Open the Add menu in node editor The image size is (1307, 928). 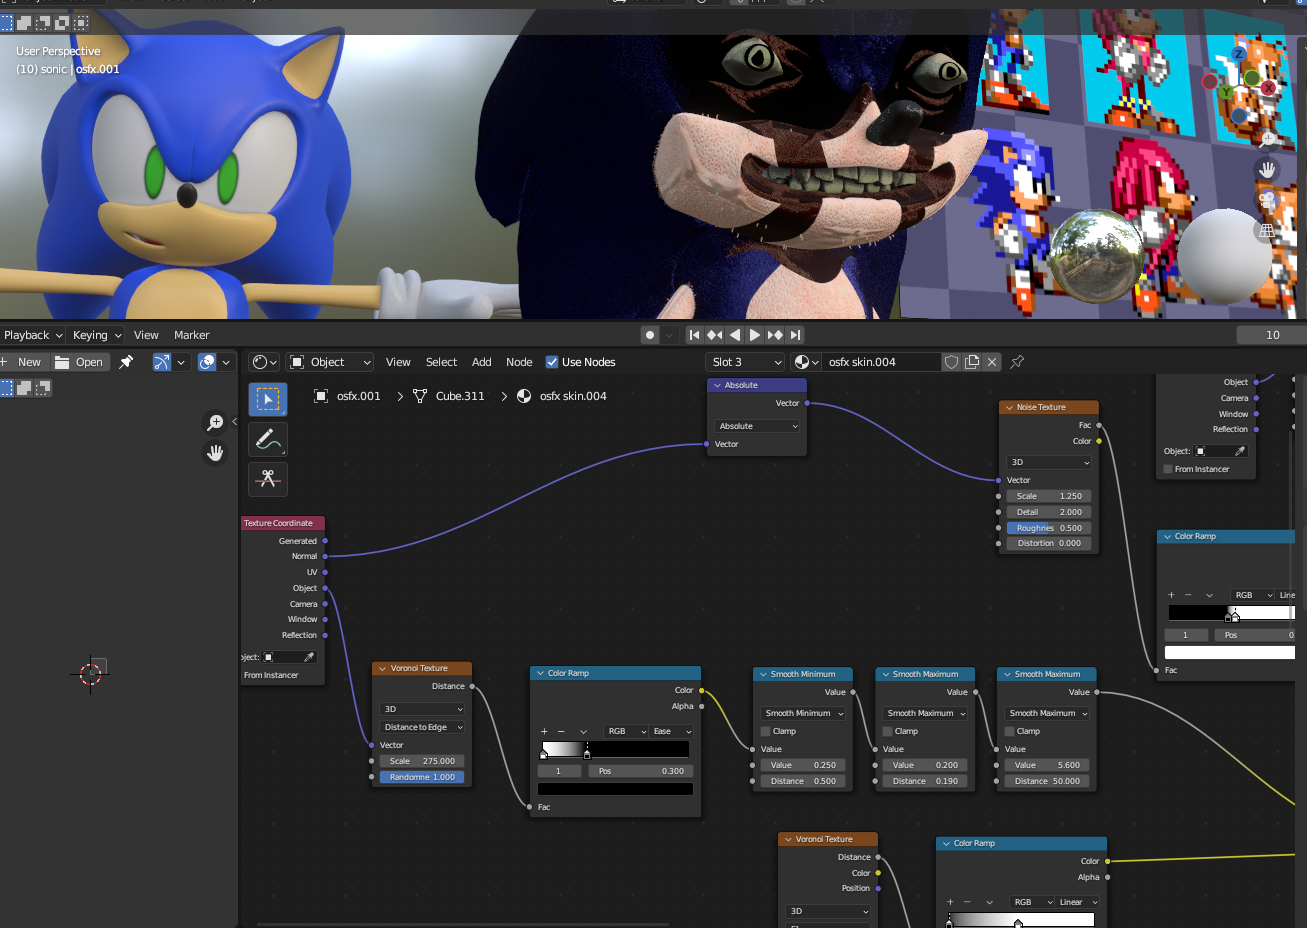click(481, 362)
